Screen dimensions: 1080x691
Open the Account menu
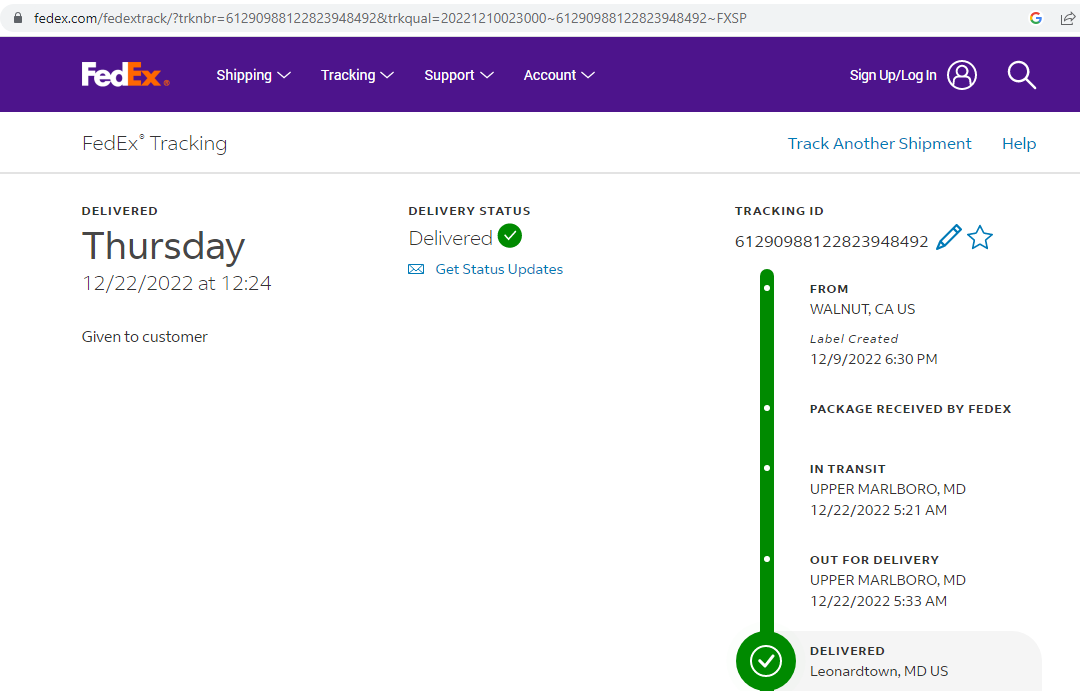559,75
